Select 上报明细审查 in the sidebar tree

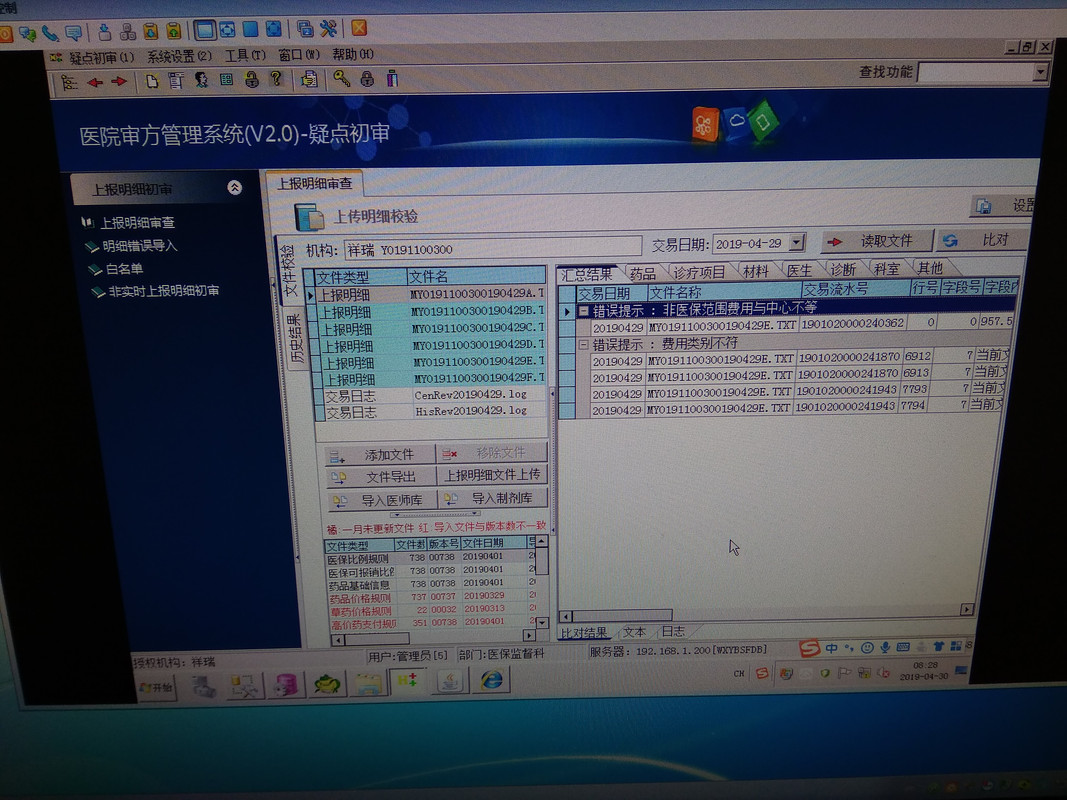137,222
